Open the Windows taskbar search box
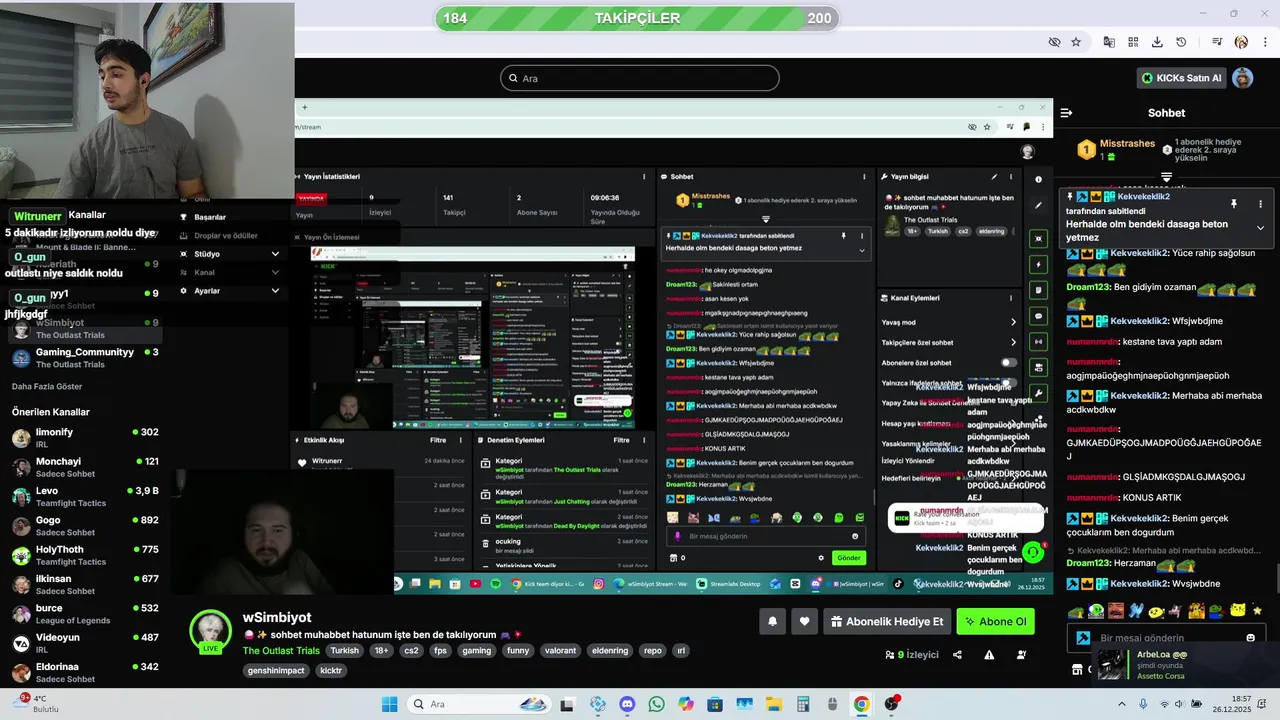This screenshot has height=720, width=1280. point(477,704)
